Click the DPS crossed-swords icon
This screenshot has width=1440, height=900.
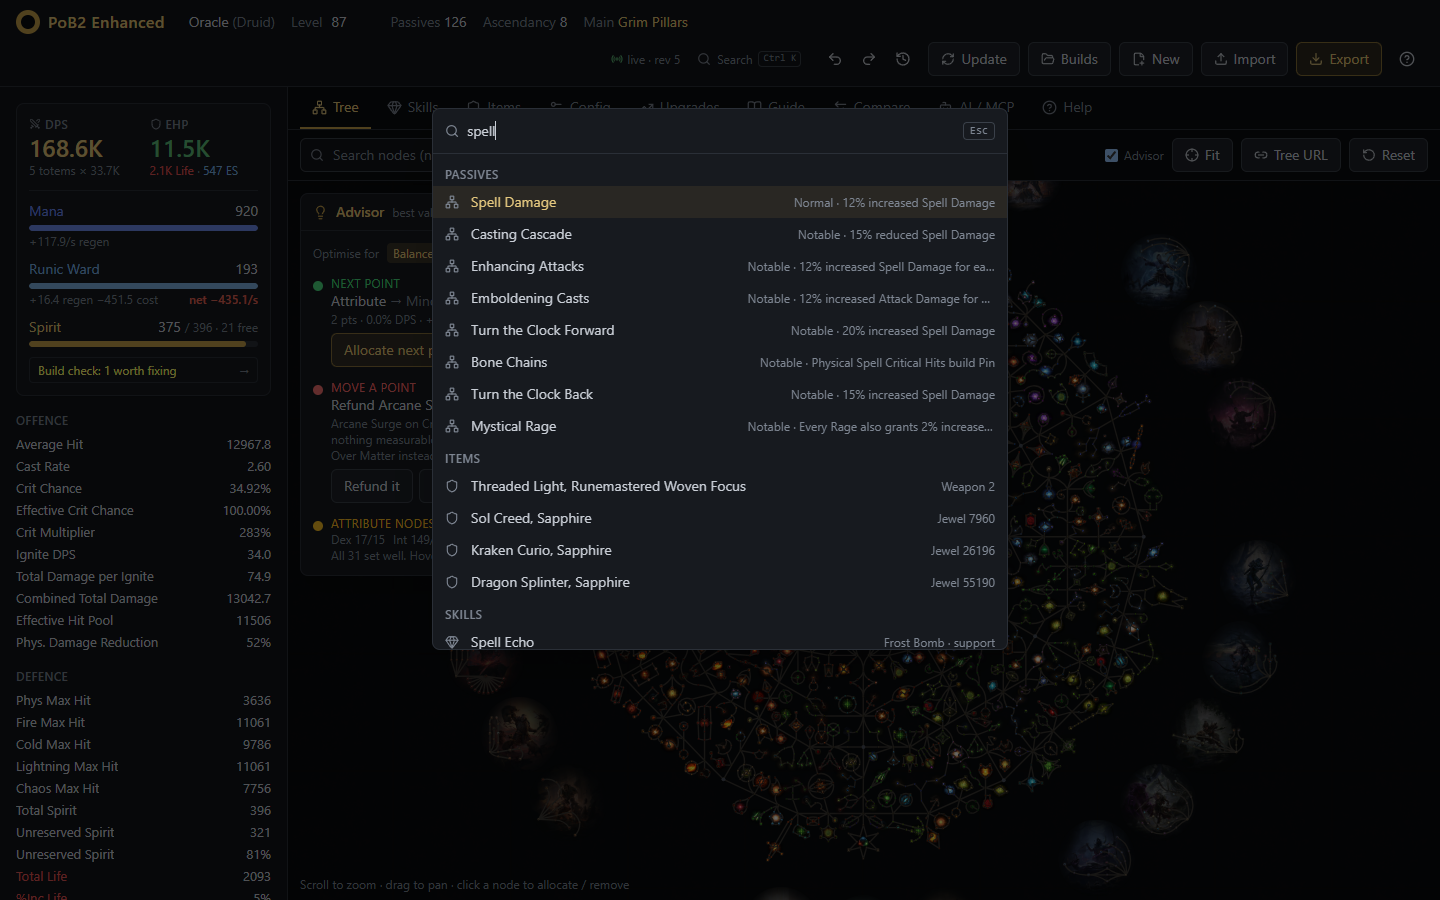pyautogui.click(x=35, y=125)
